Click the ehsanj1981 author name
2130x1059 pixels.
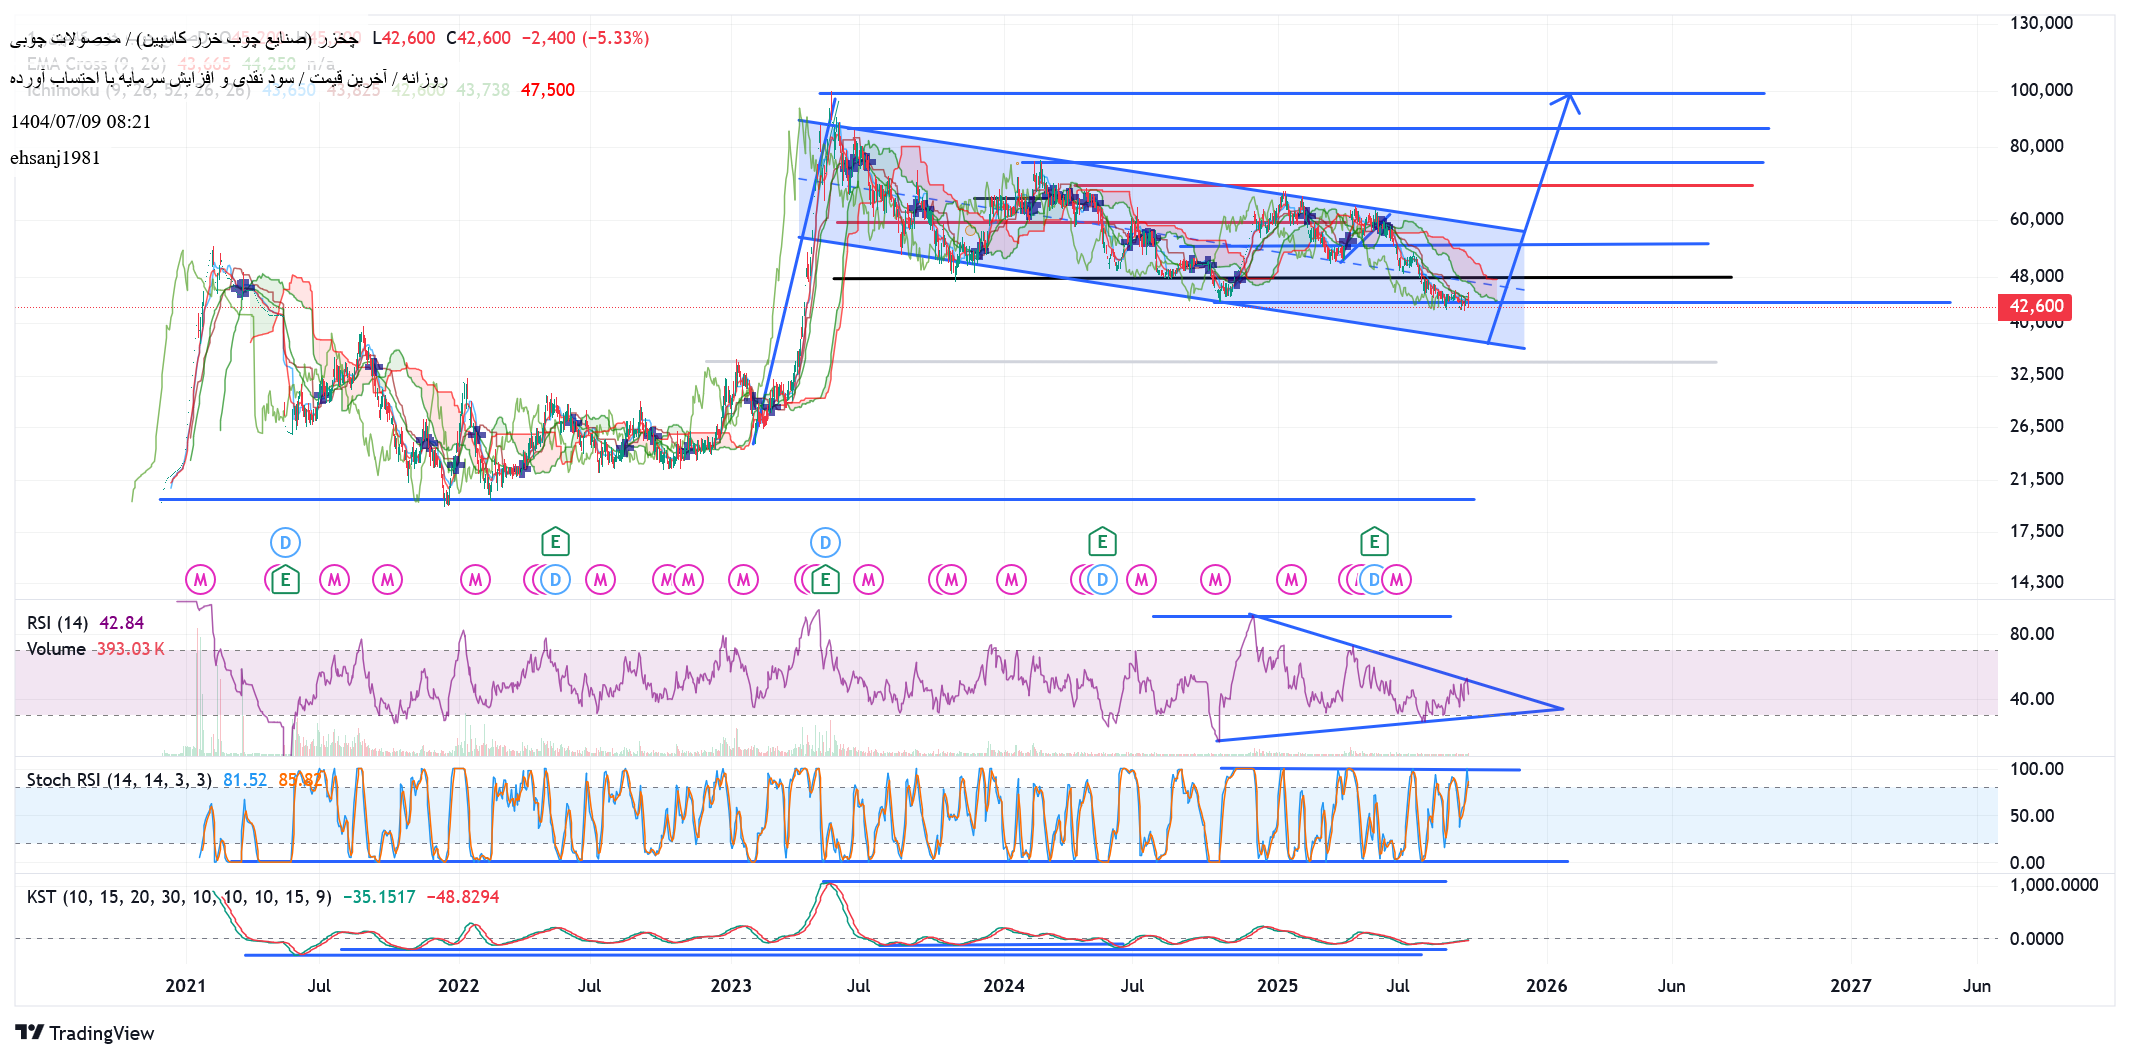pyautogui.click(x=55, y=158)
